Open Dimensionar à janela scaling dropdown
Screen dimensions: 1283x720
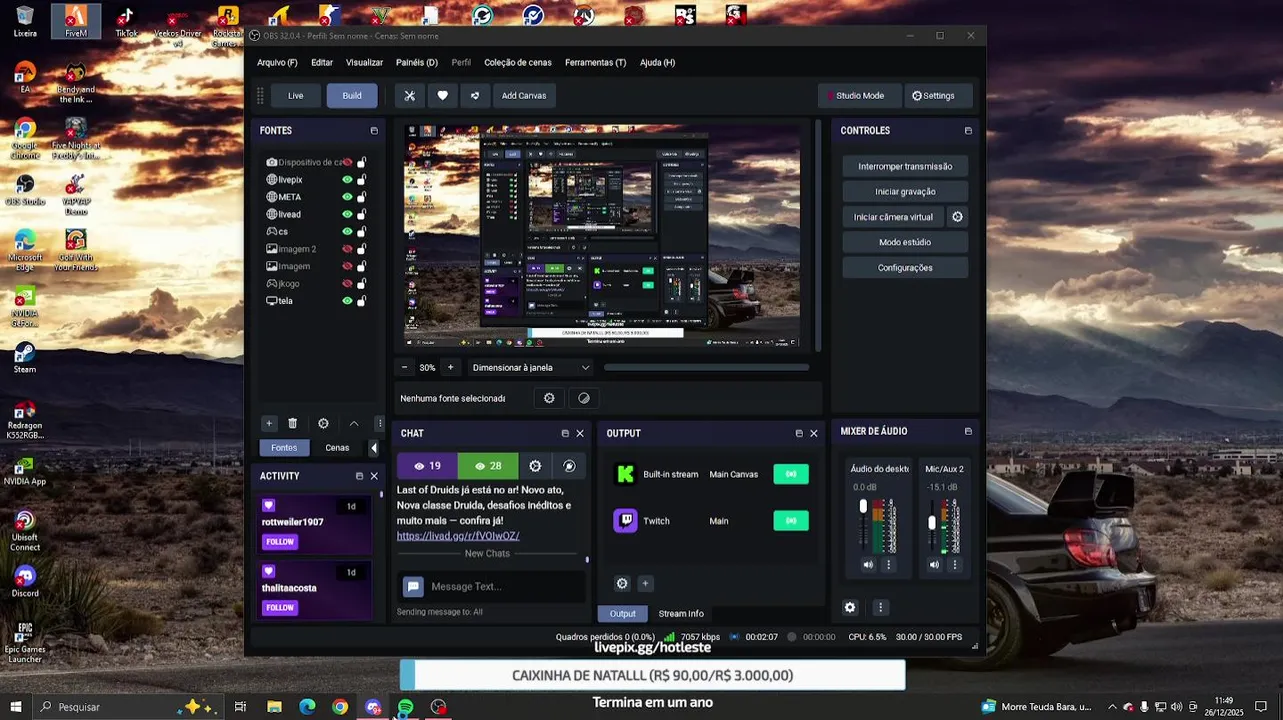click(x=531, y=367)
